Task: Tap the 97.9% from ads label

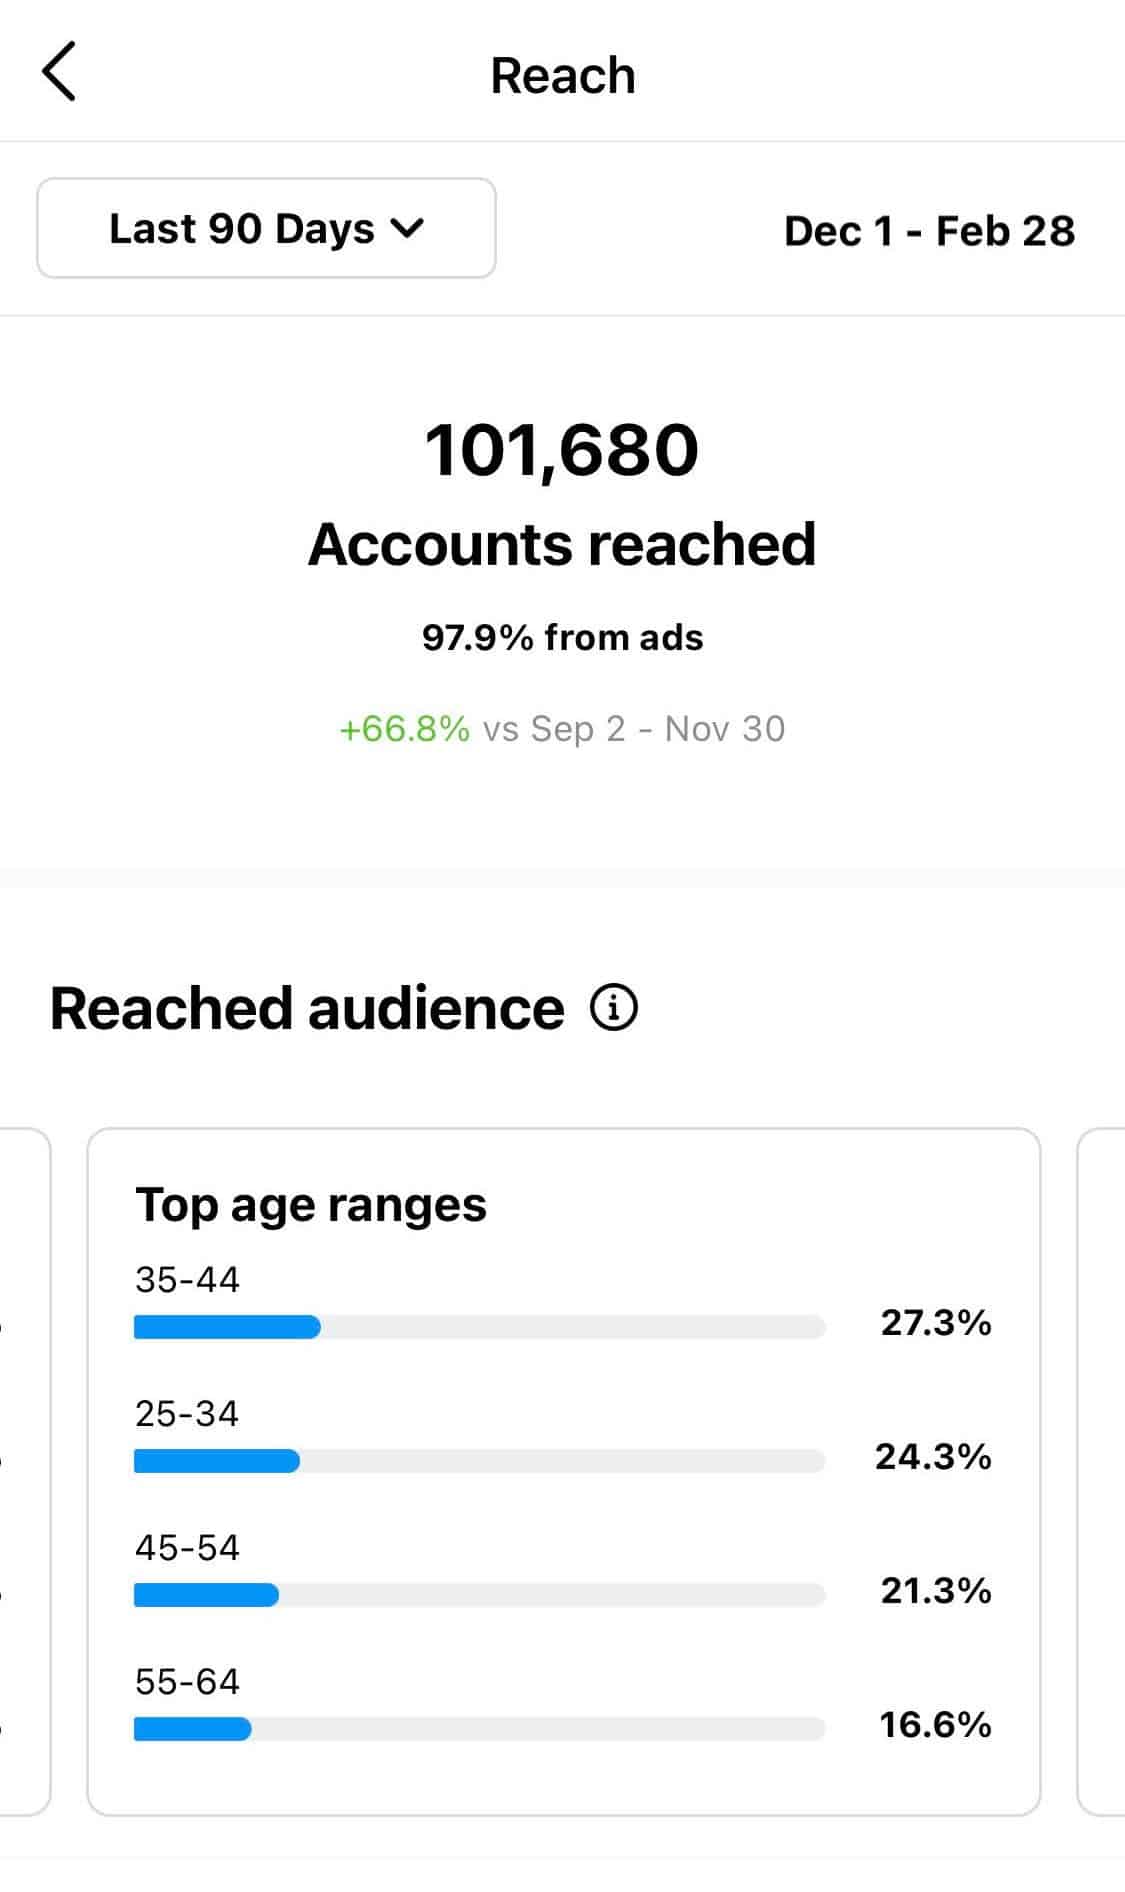Action: click(562, 636)
